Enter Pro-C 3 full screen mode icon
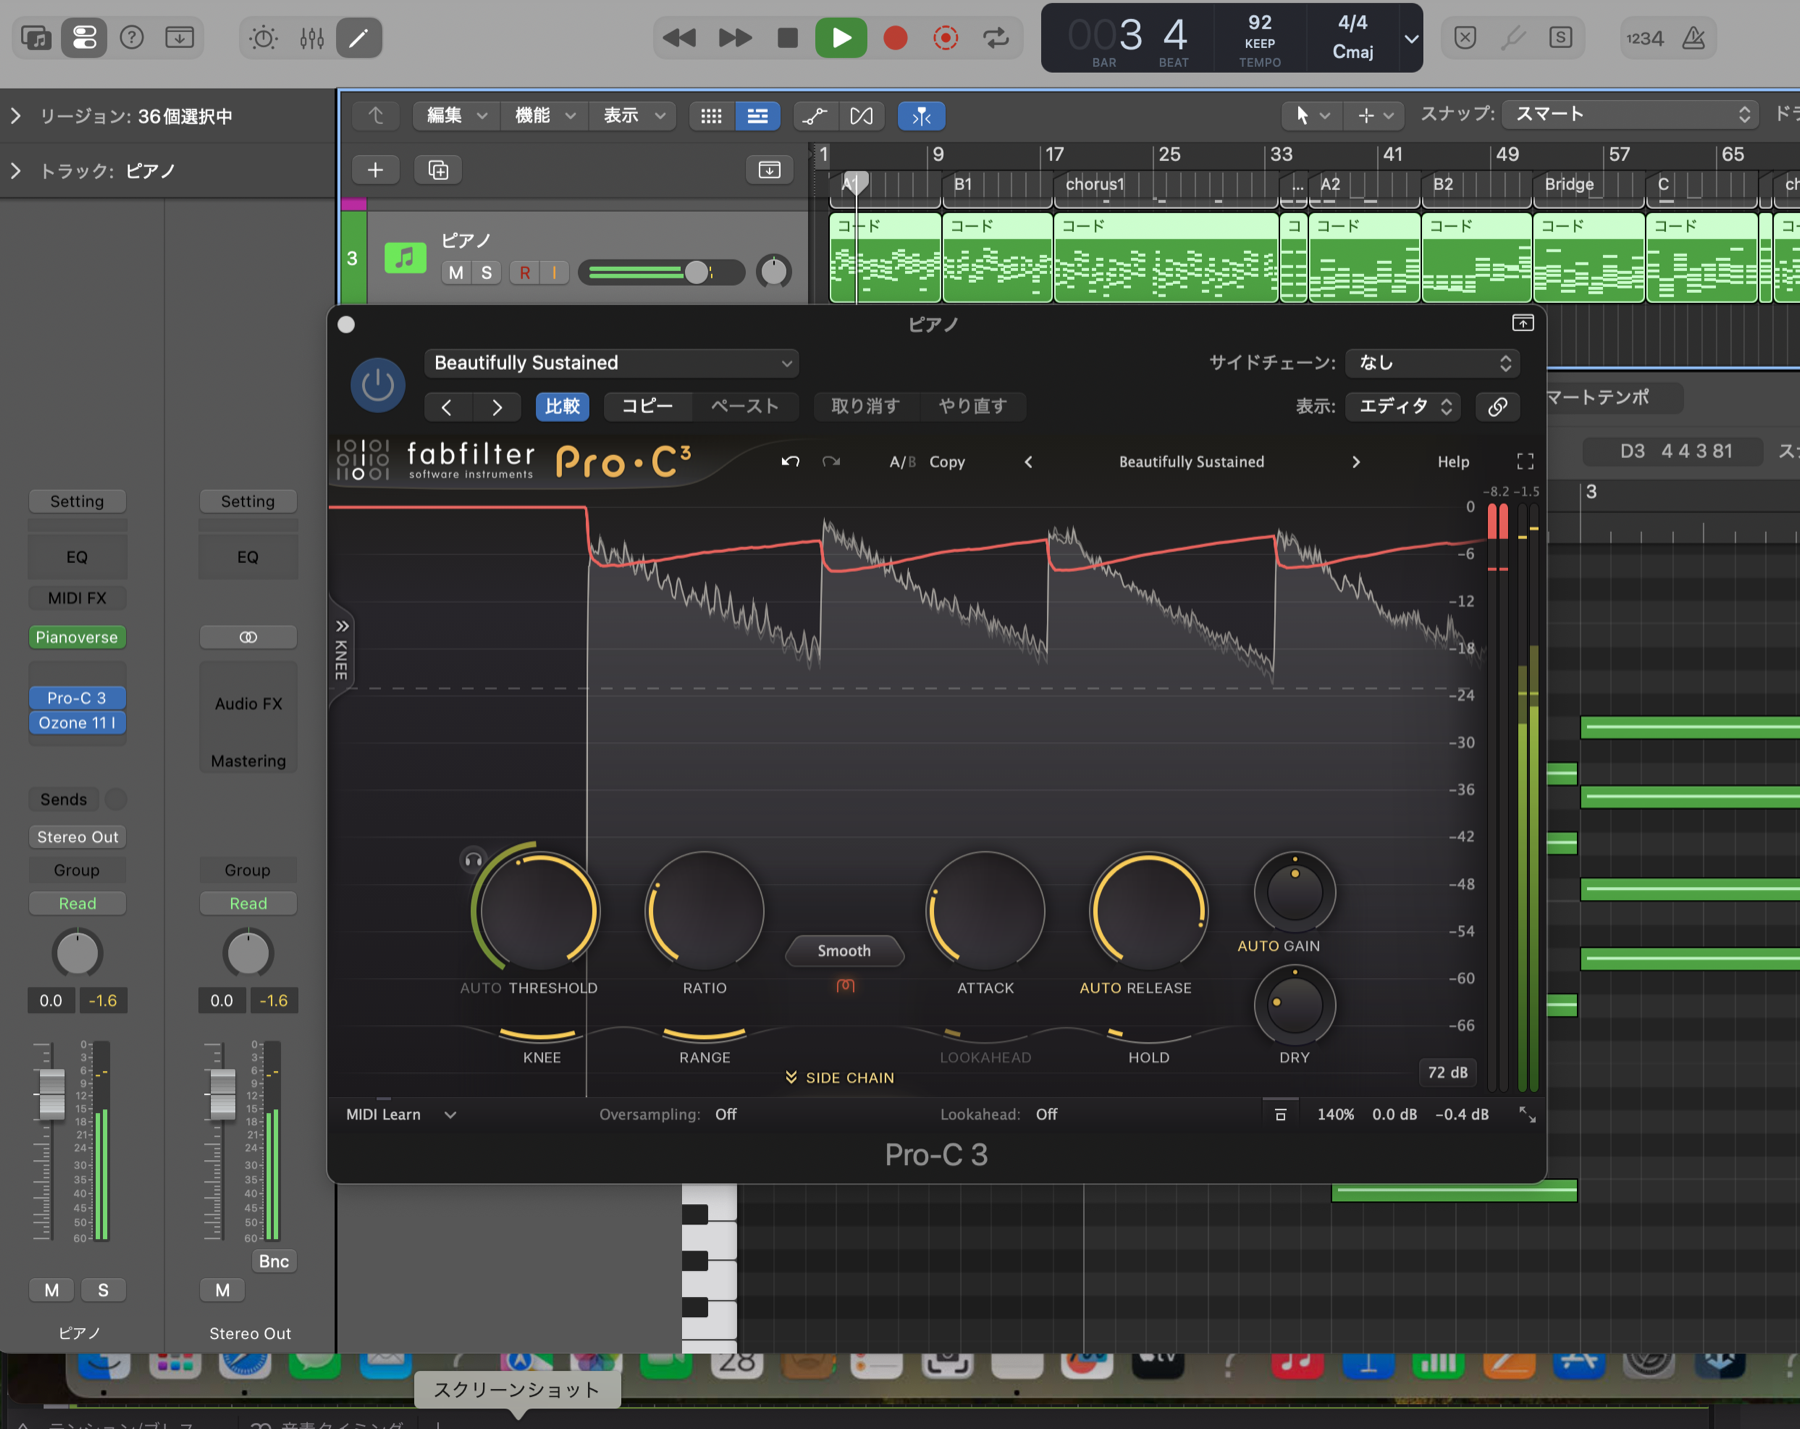The width and height of the screenshot is (1800, 1429). pyautogui.click(x=1525, y=462)
